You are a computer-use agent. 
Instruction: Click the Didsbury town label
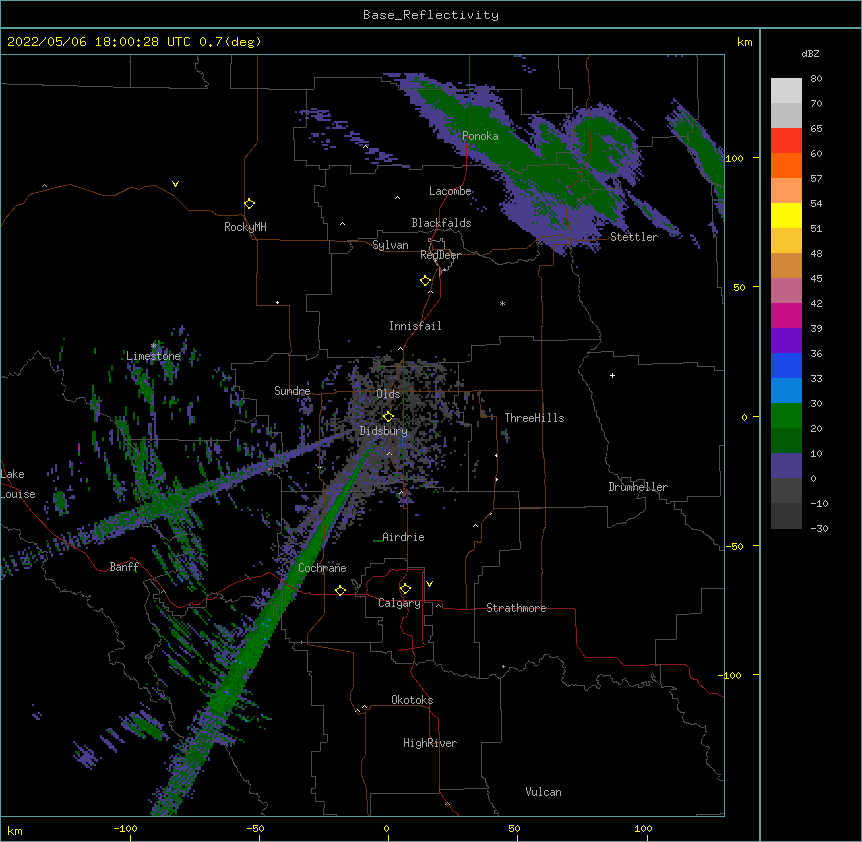point(383,431)
